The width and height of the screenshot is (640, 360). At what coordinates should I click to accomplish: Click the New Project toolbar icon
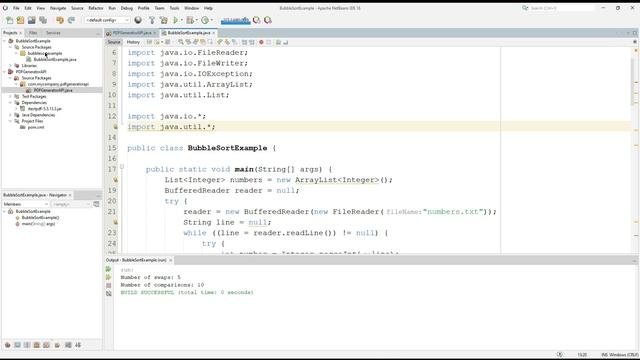pyautogui.click(x=20, y=20)
